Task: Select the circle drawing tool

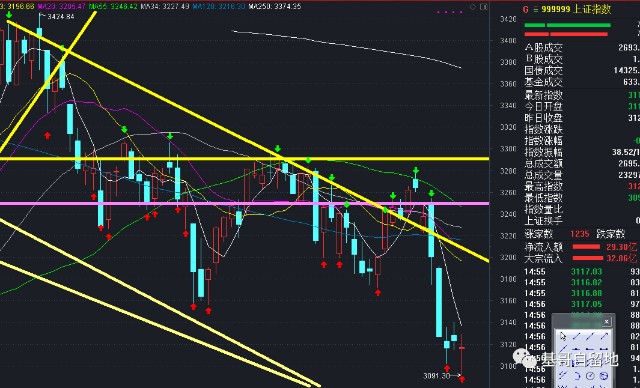Action: coord(590,376)
